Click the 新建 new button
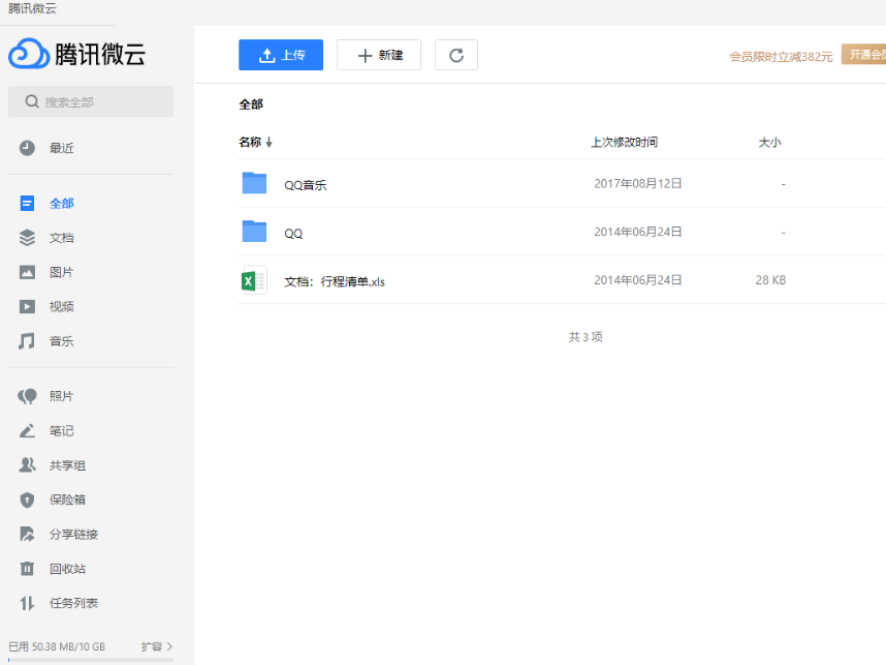 click(379, 55)
